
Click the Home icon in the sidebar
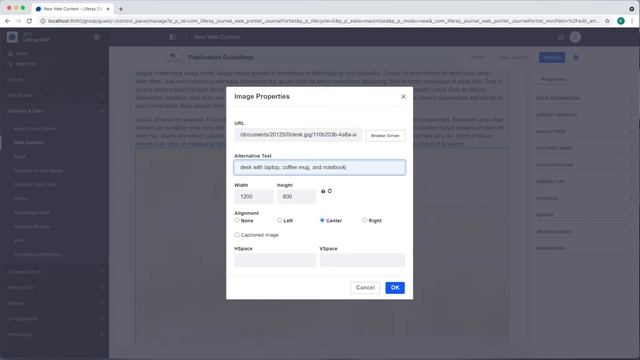click(x=11, y=53)
